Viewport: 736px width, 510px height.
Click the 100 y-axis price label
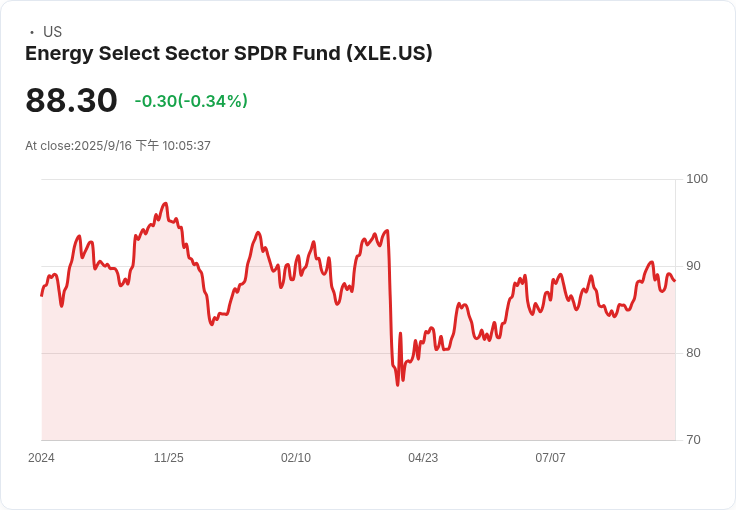pyautogui.click(x=697, y=179)
